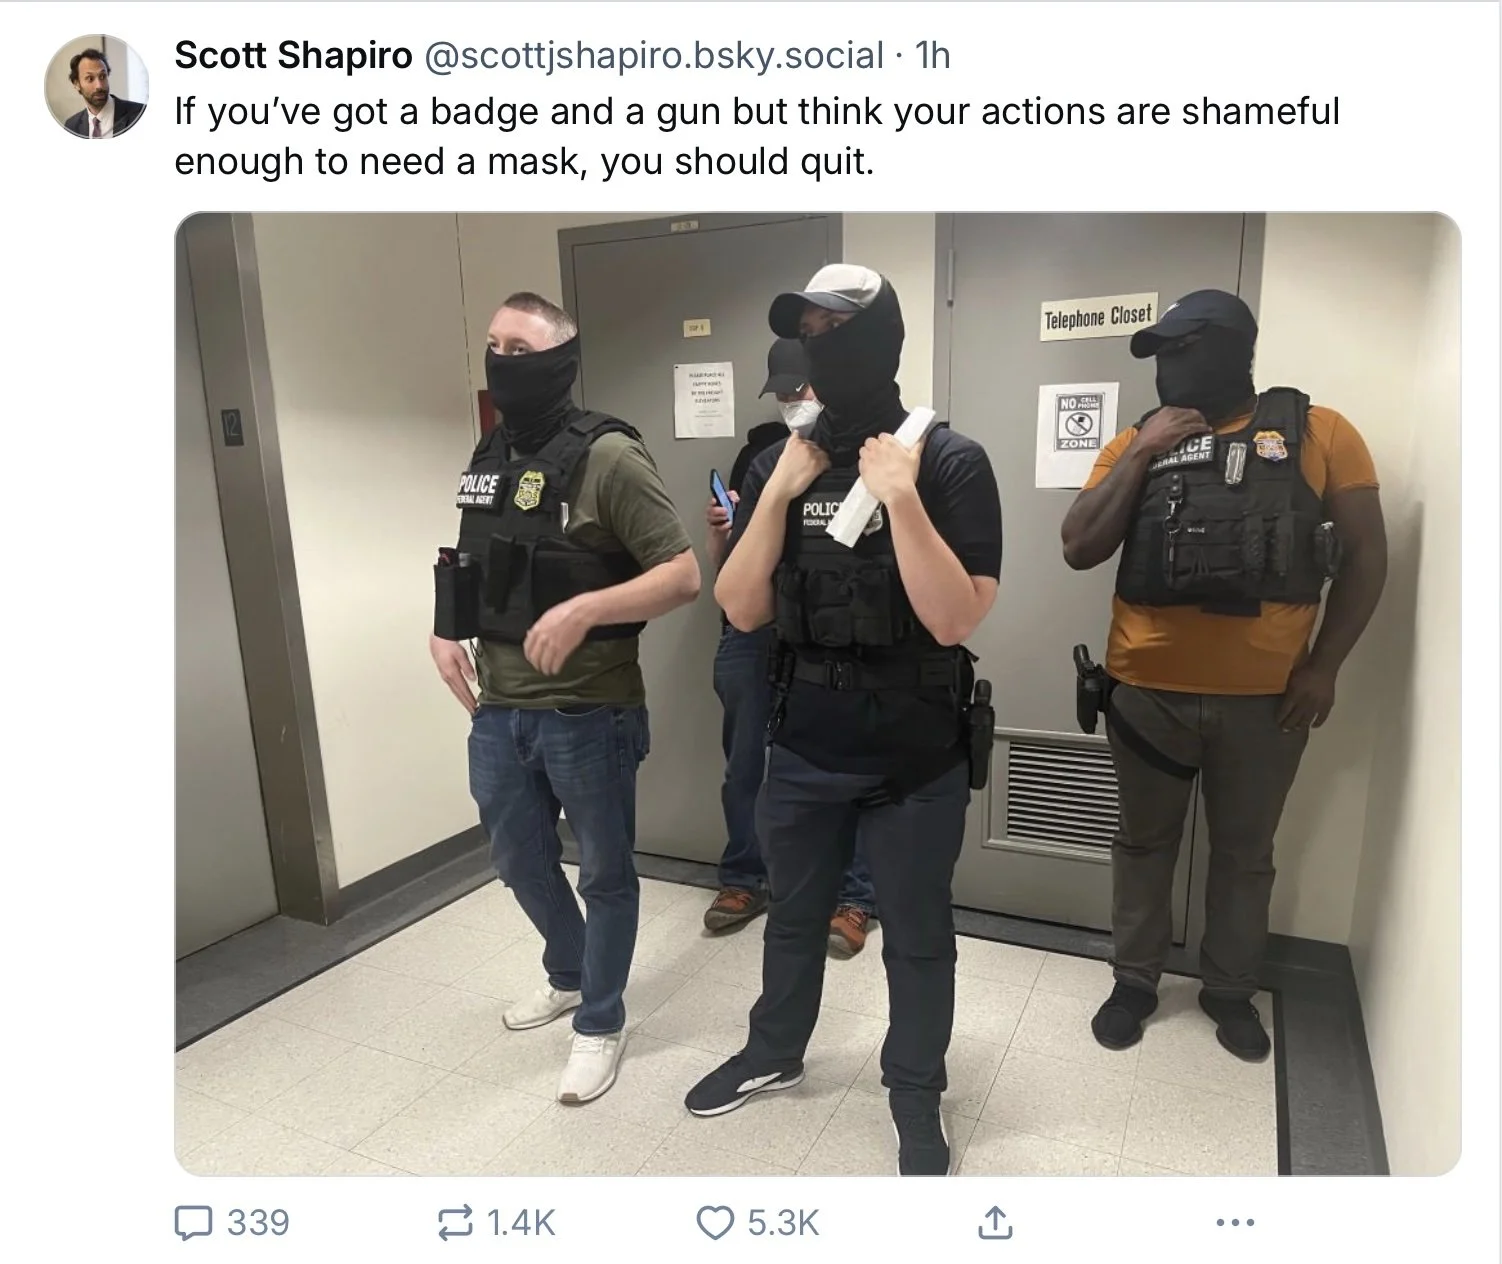Like the post with heart icon
The width and height of the screenshot is (1502, 1264).
tap(714, 1223)
